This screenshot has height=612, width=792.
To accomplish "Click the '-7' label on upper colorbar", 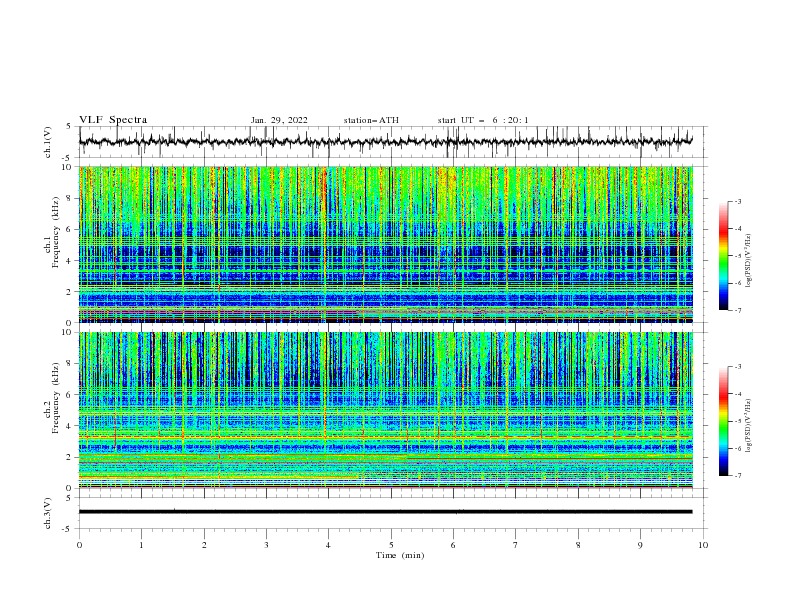I will pos(737,310).
